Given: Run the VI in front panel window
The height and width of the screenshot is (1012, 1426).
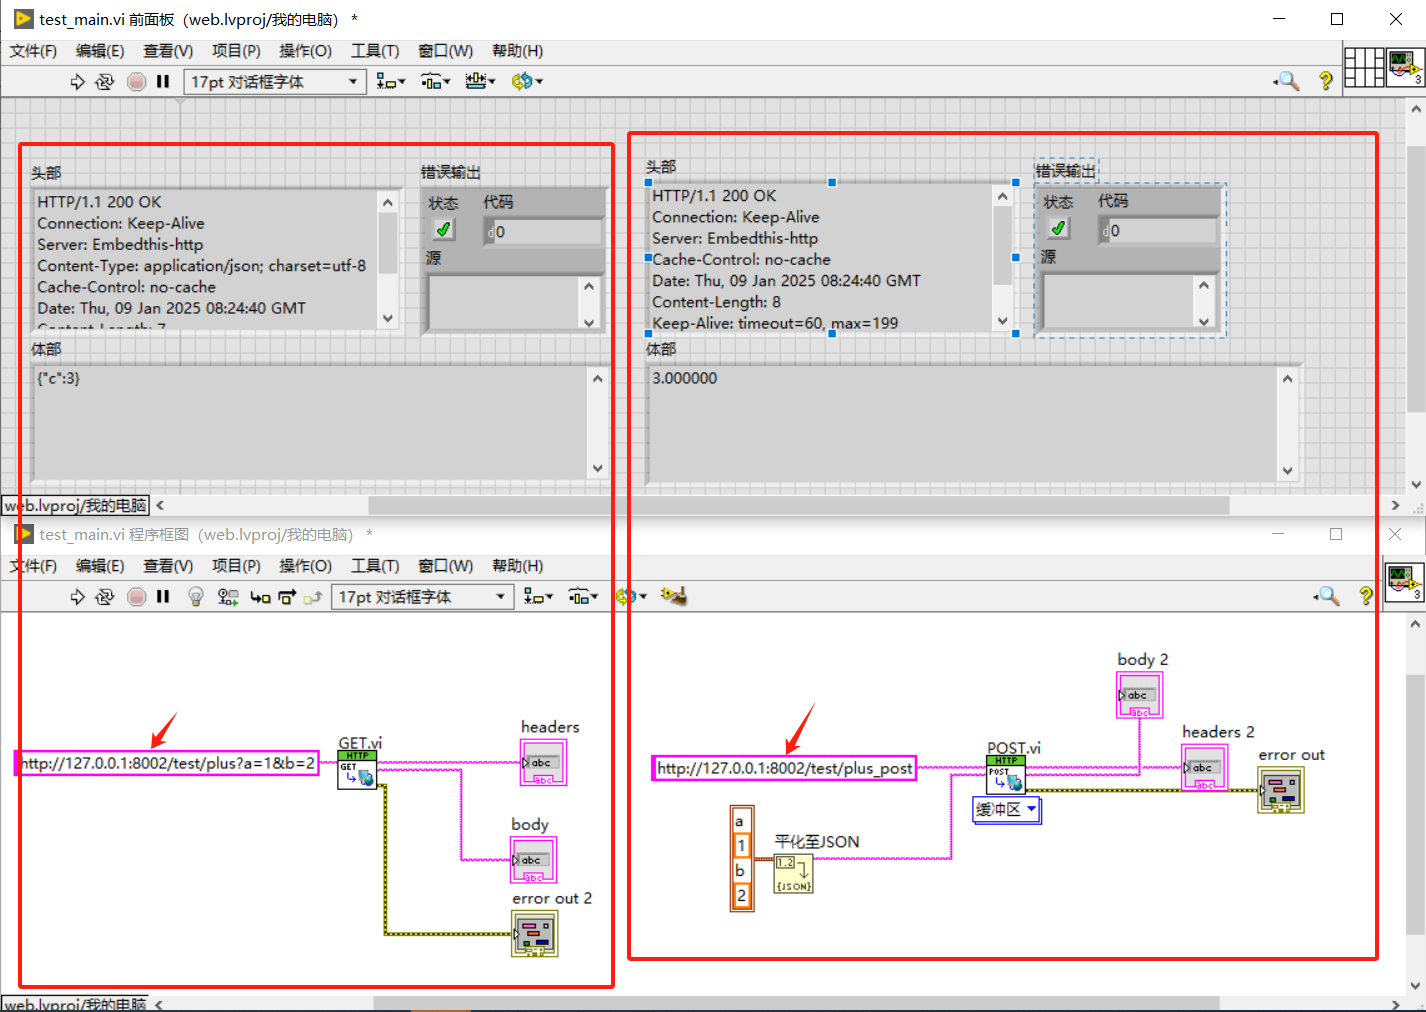Looking at the screenshot, I should tap(77, 82).
